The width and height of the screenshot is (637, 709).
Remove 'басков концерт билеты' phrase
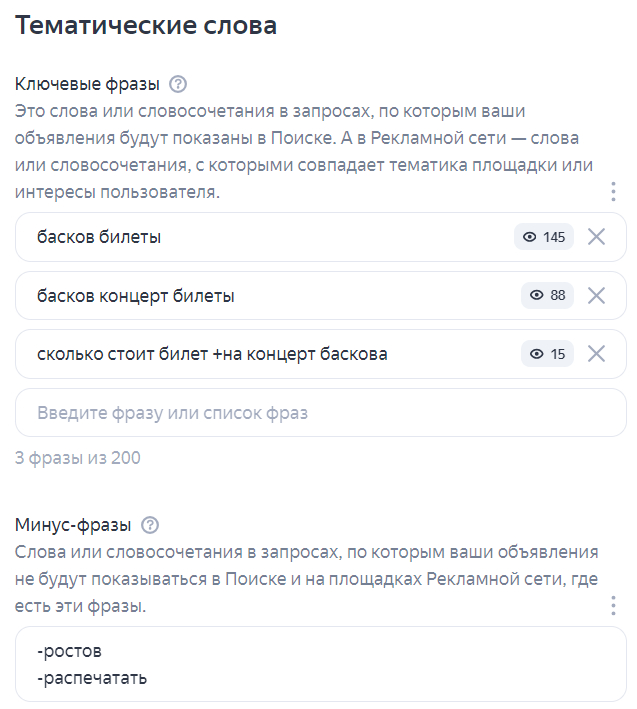pyautogui.click(x=596, y=295)
